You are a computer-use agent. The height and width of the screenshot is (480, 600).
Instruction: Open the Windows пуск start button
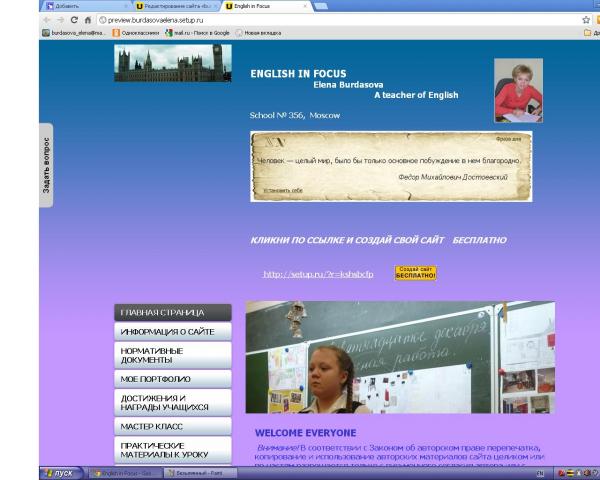tap(61, 473)
